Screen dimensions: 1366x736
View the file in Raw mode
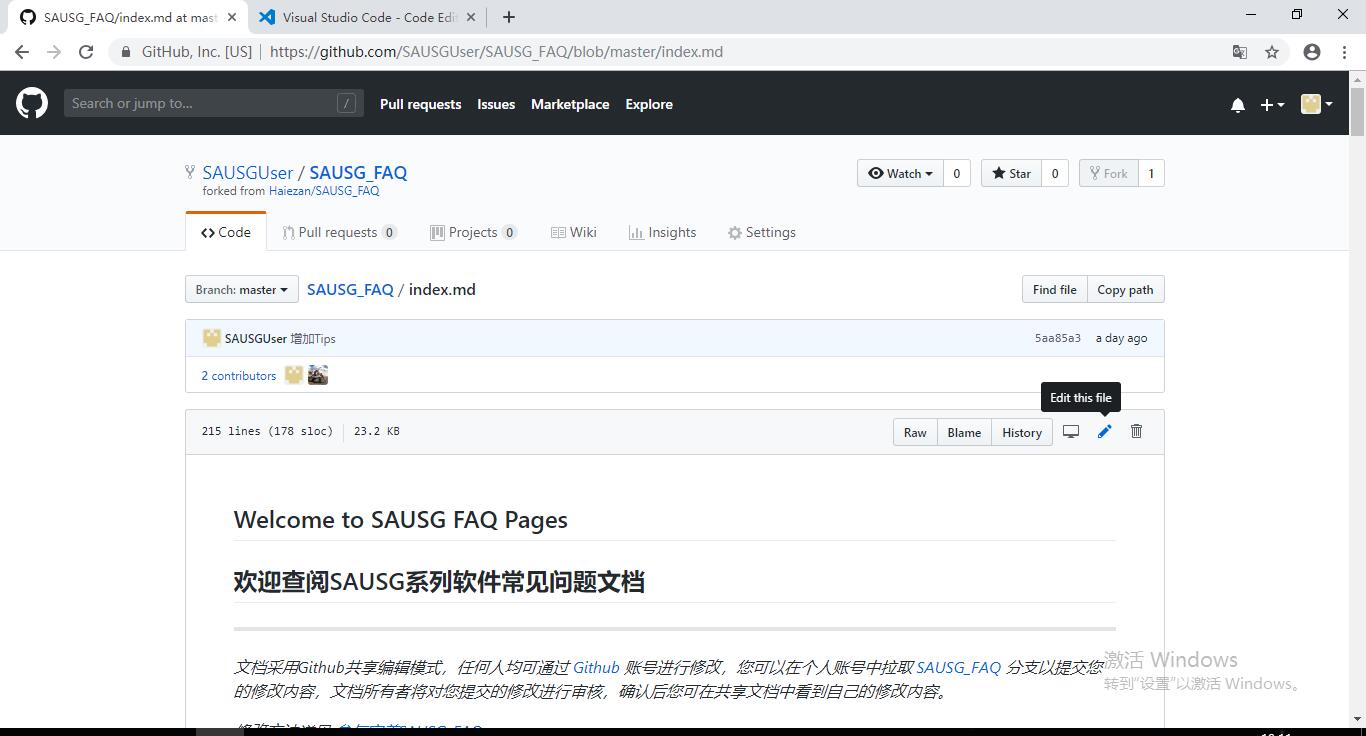914,431
